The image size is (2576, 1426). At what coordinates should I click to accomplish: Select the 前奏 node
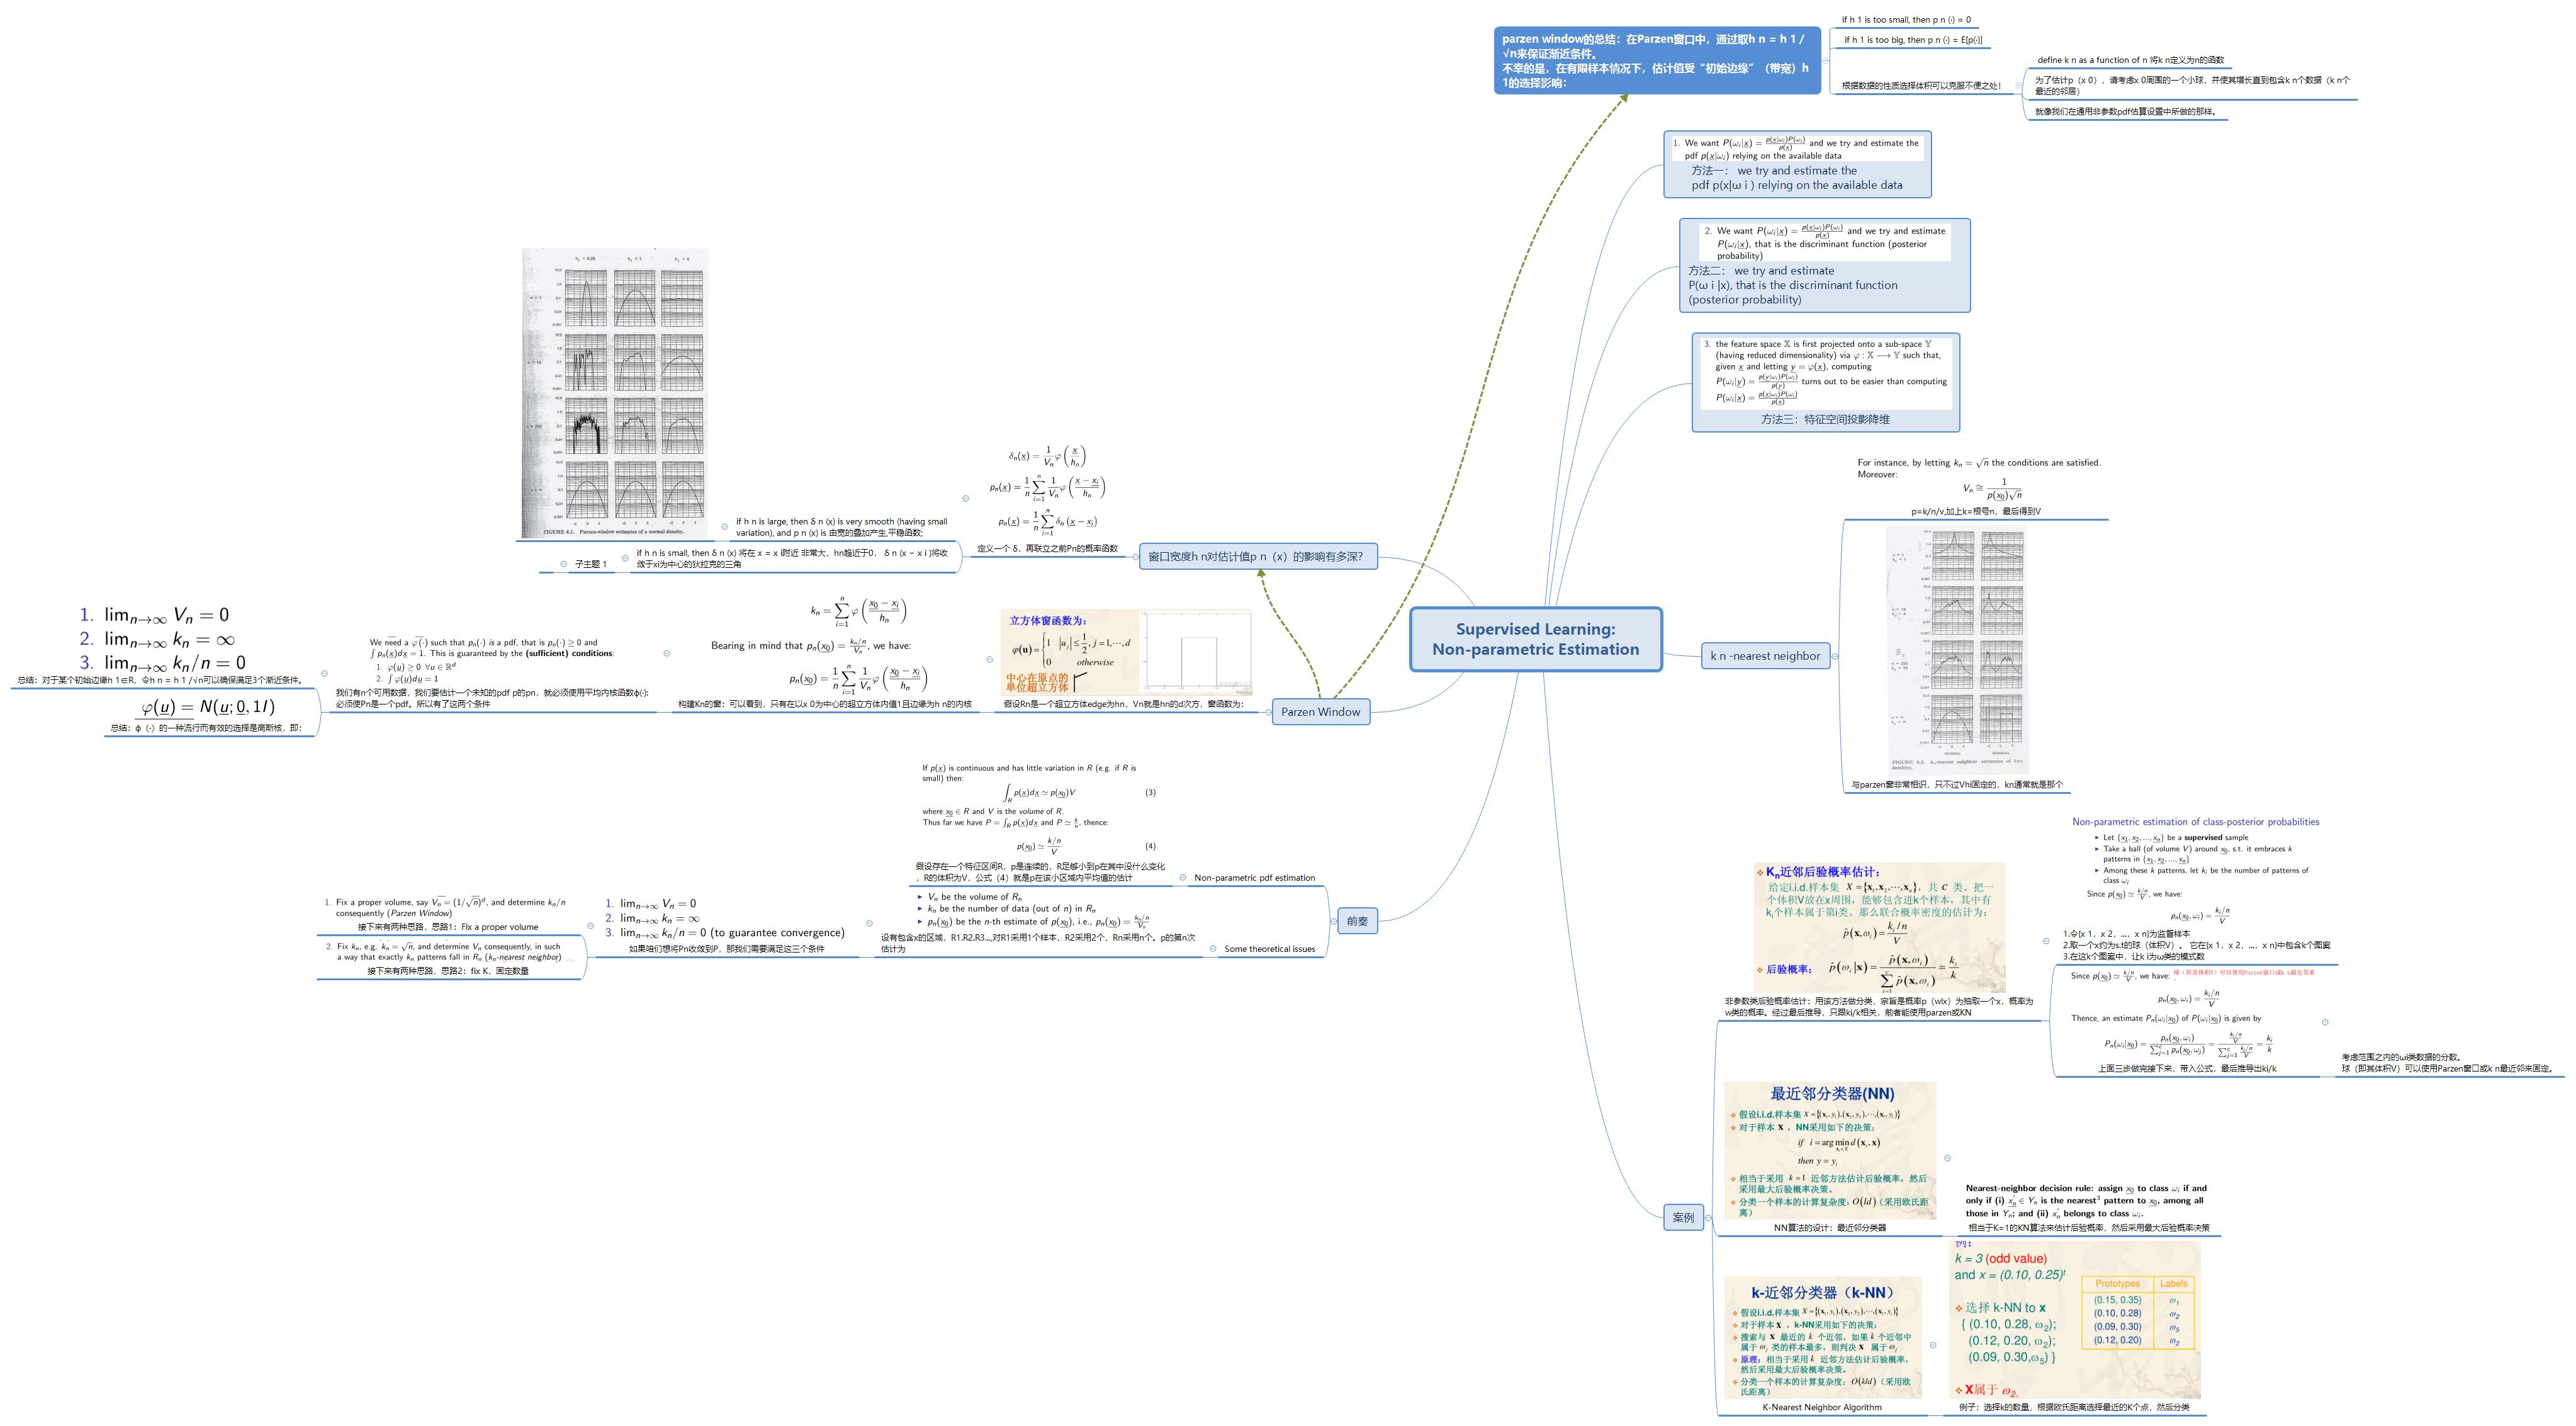click(x=1357, y=921)
